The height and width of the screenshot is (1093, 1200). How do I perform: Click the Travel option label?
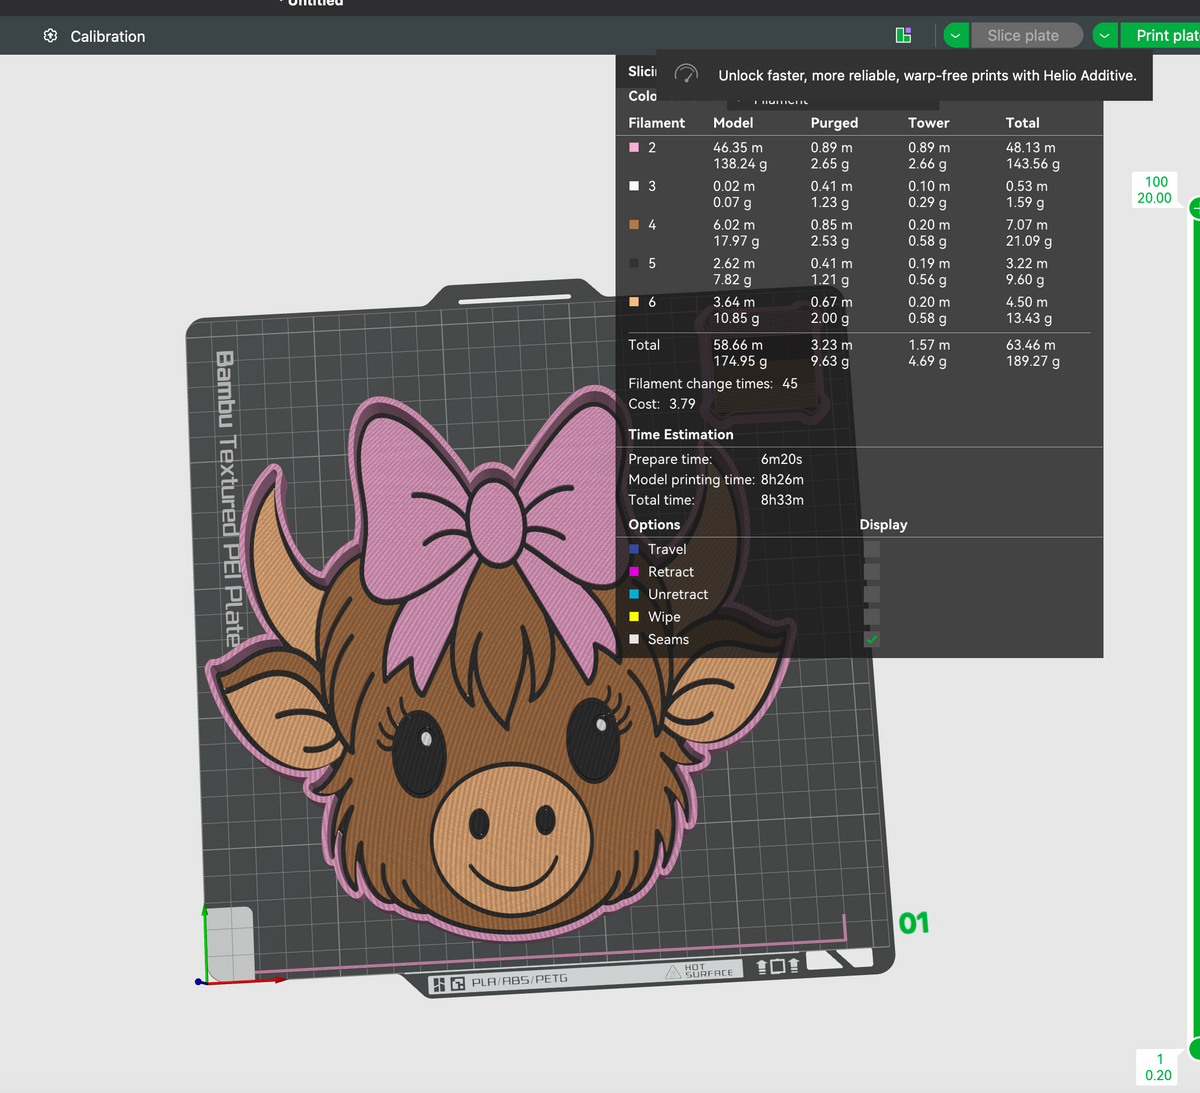click(x=667, y=549)
